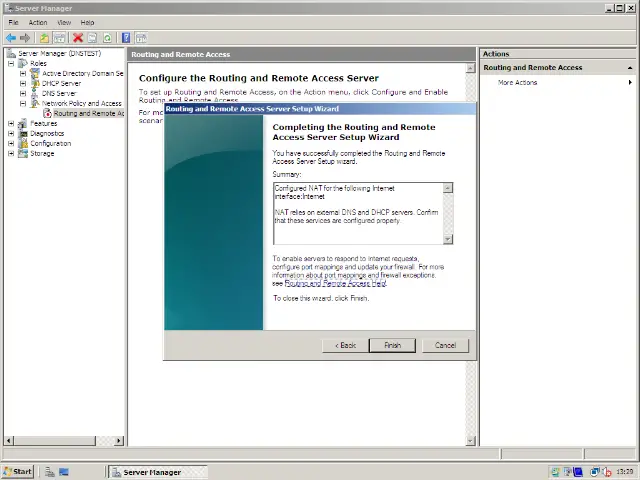Image resolution: width=640 pixels, height=480 pixels.
Task: Click the network tray icon beside volume
Action: 595,472
